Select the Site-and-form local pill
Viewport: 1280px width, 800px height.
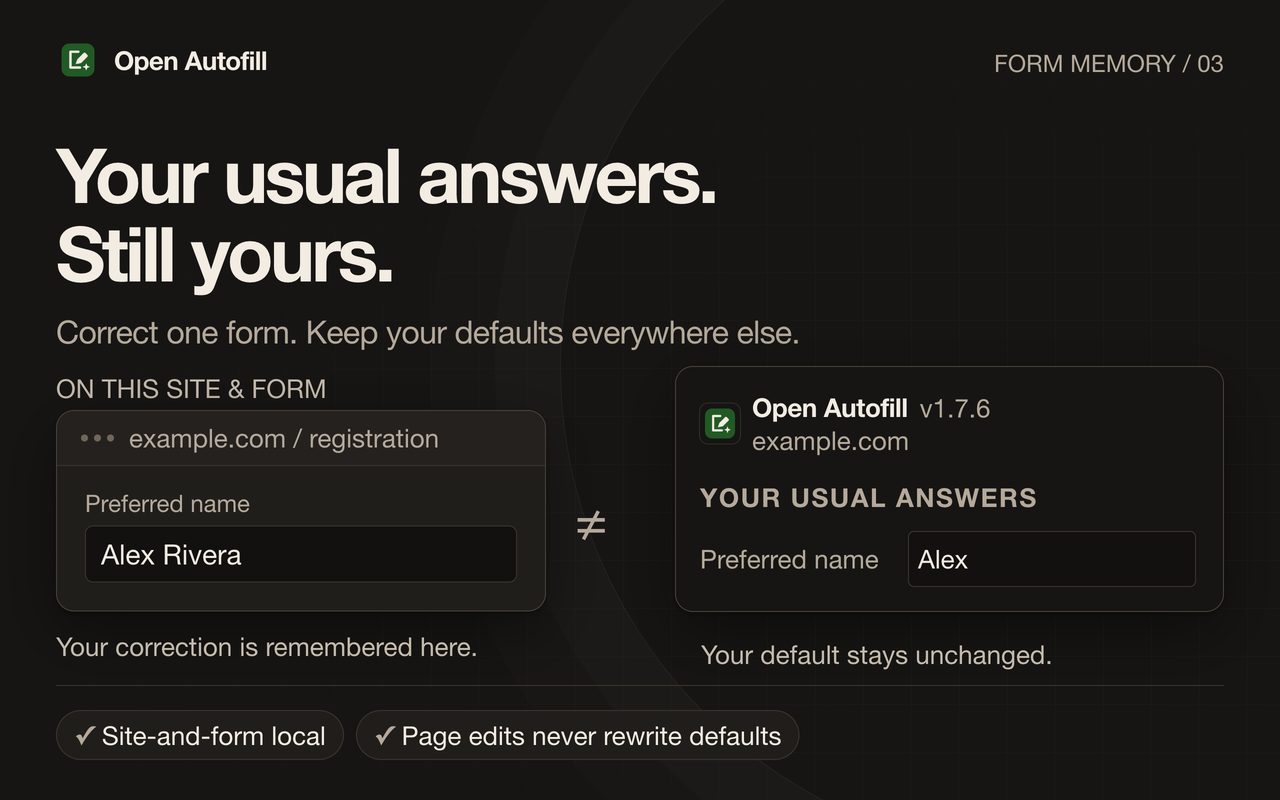point(200,735)
